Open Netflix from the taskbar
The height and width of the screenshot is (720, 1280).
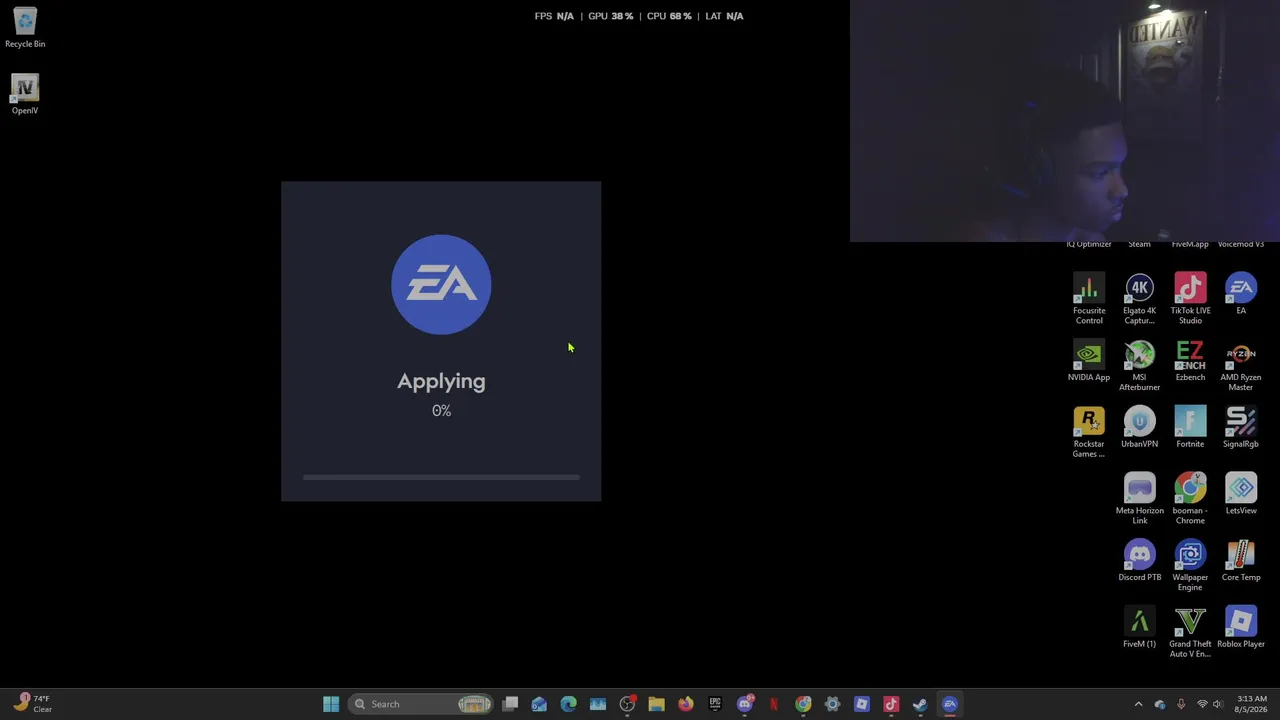(773, 704)
